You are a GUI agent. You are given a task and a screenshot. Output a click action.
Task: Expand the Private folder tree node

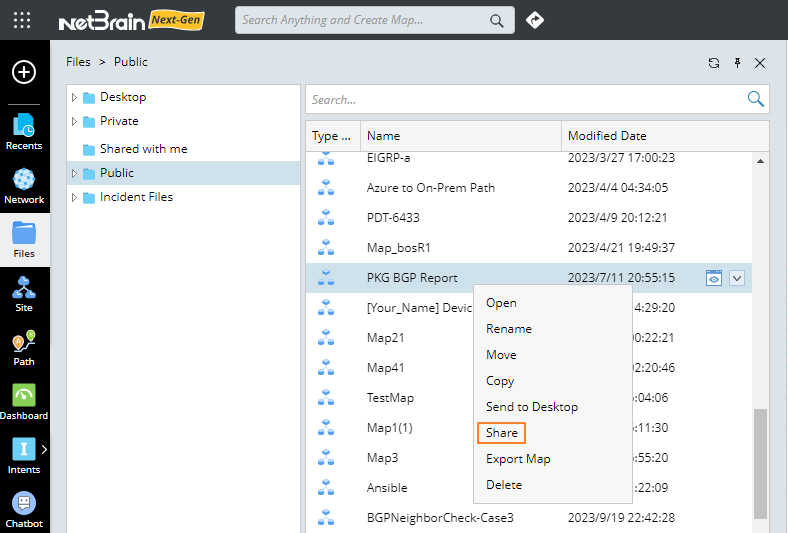pyautogui.click(x=74, y=121)
